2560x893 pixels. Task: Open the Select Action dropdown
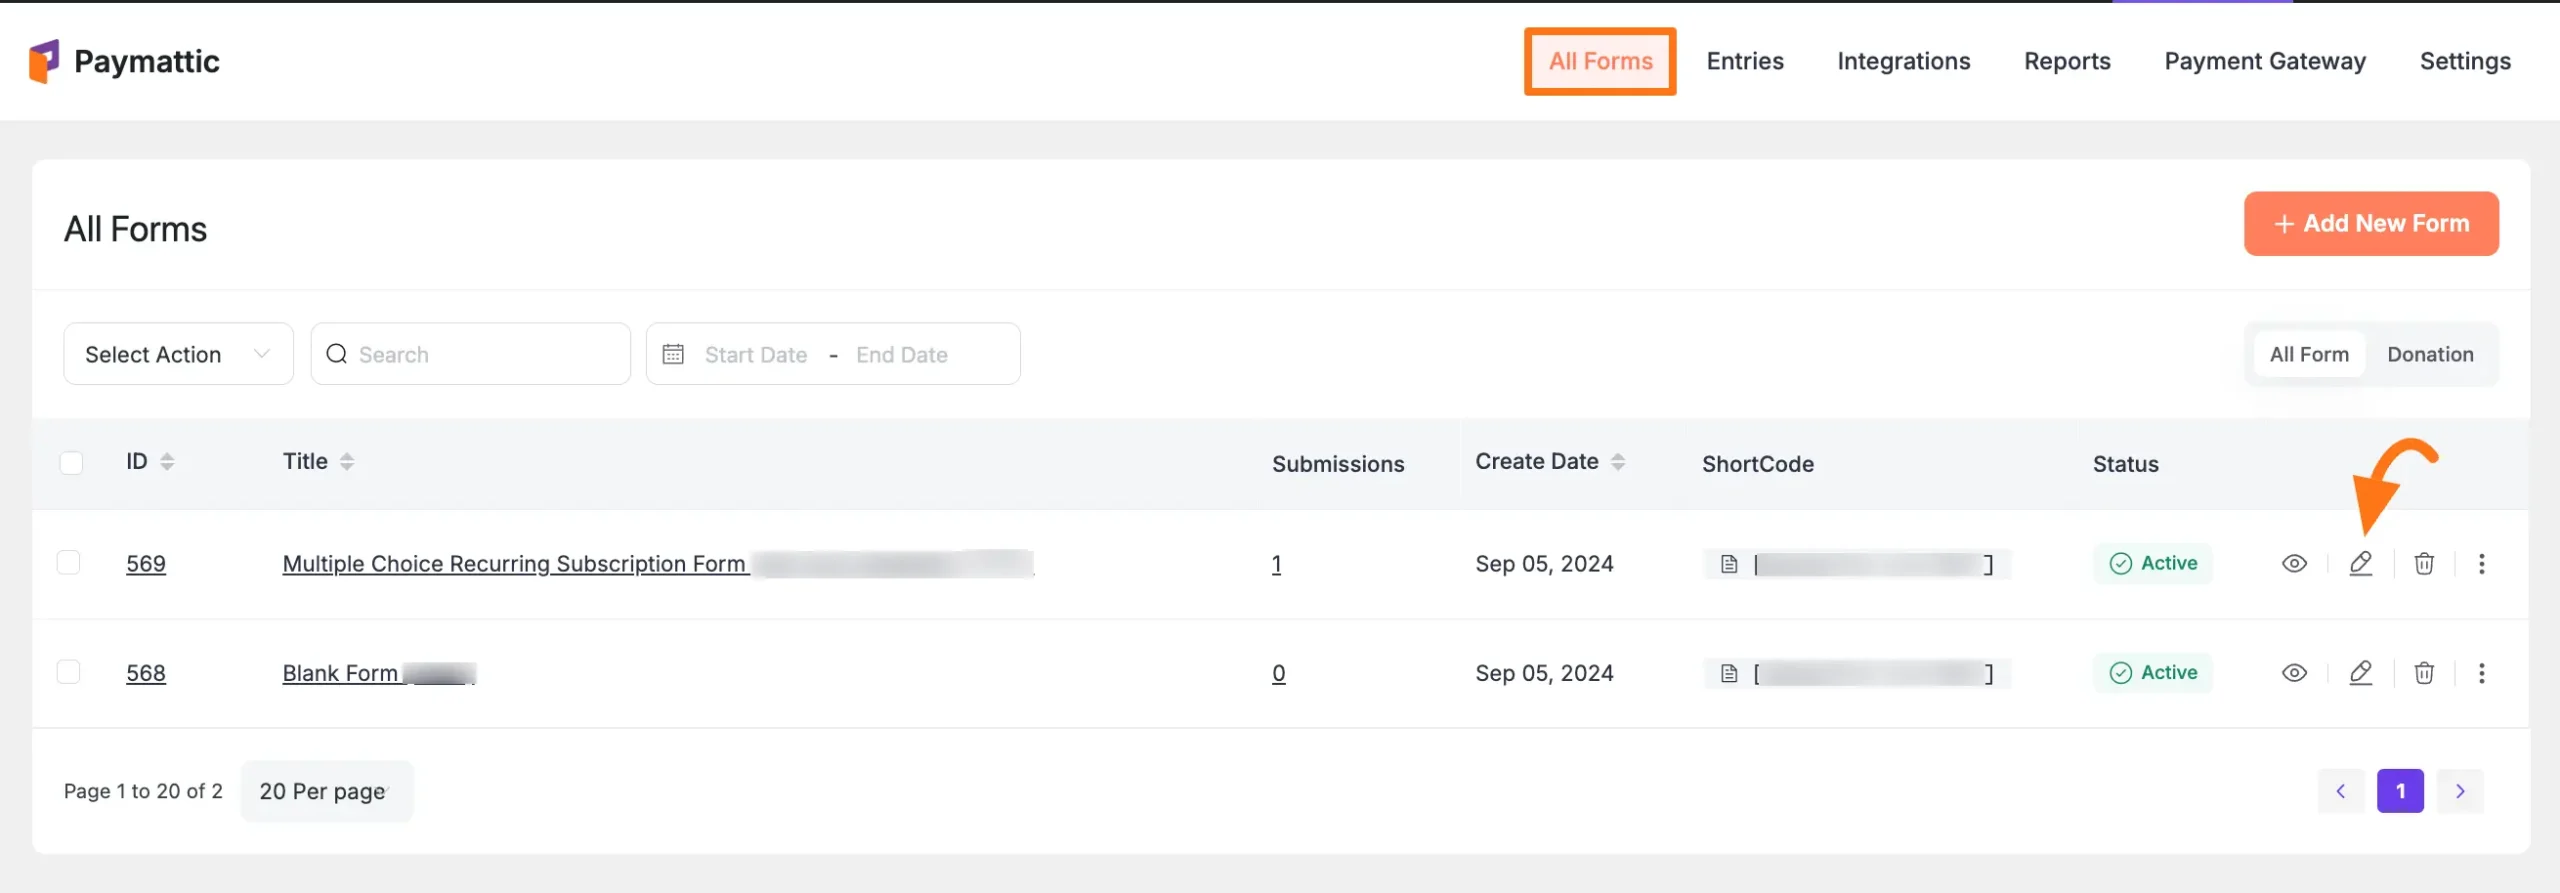click(x=178, y=354)
